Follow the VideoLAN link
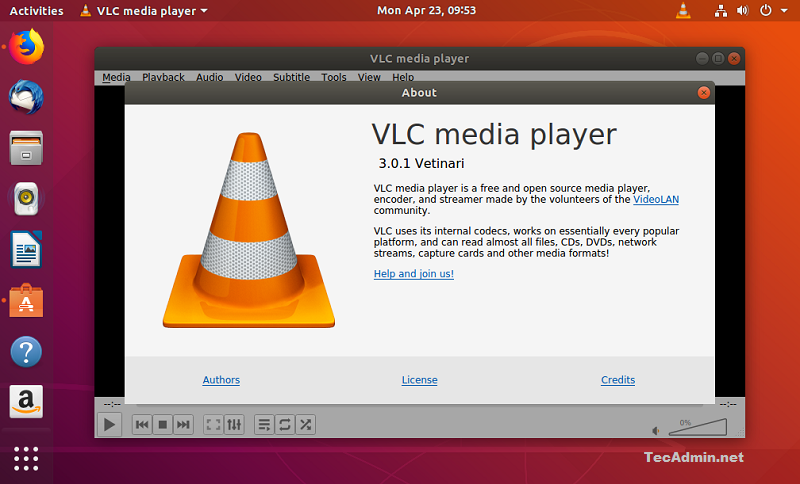Screen dimensions: 800x484 tap(656, 199)
